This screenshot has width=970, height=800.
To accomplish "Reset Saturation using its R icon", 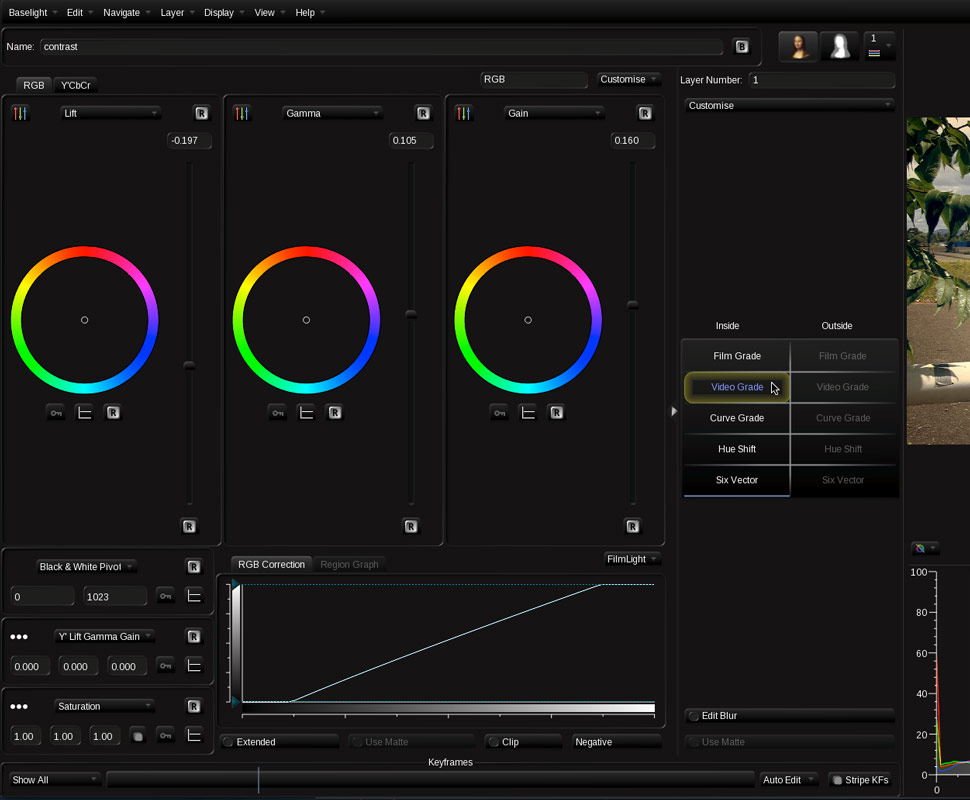I will 194,706.
